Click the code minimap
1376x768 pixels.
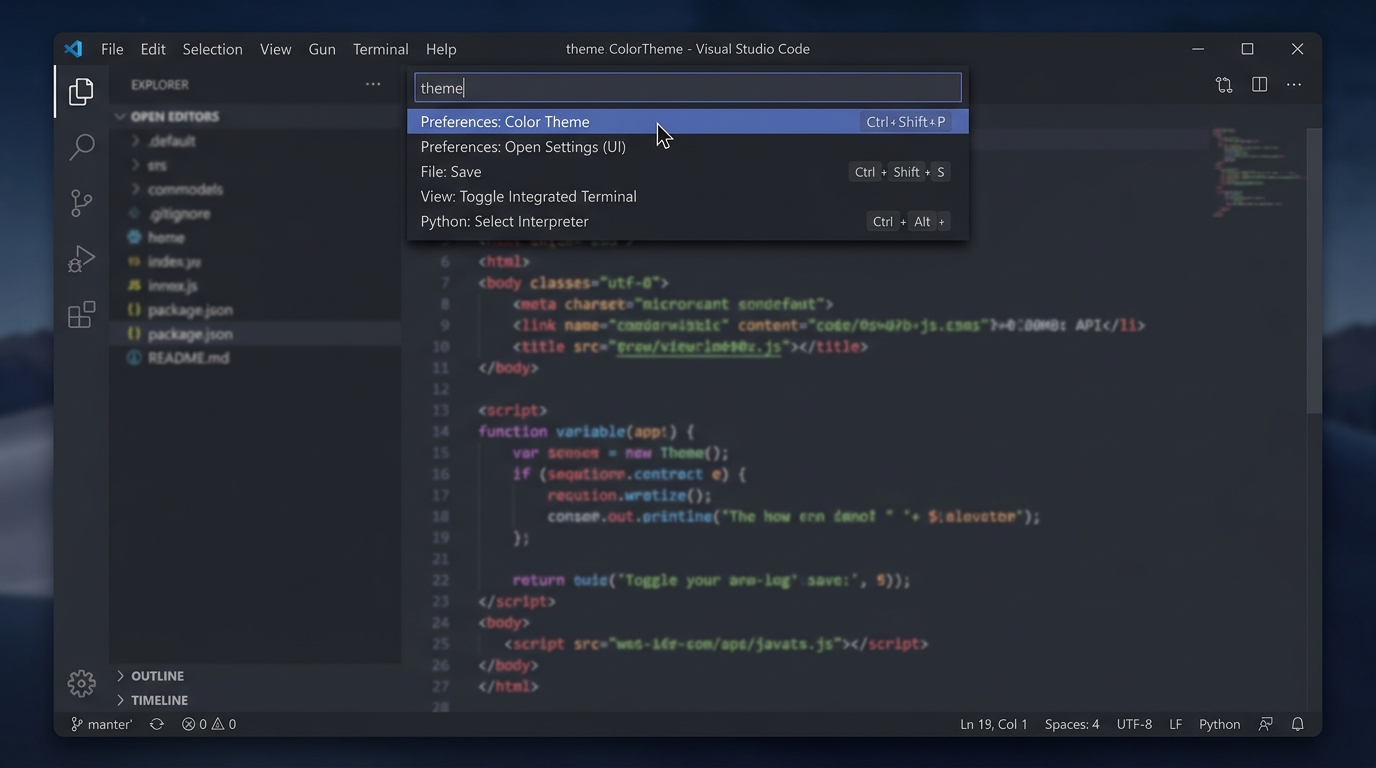coord(1257,172)
